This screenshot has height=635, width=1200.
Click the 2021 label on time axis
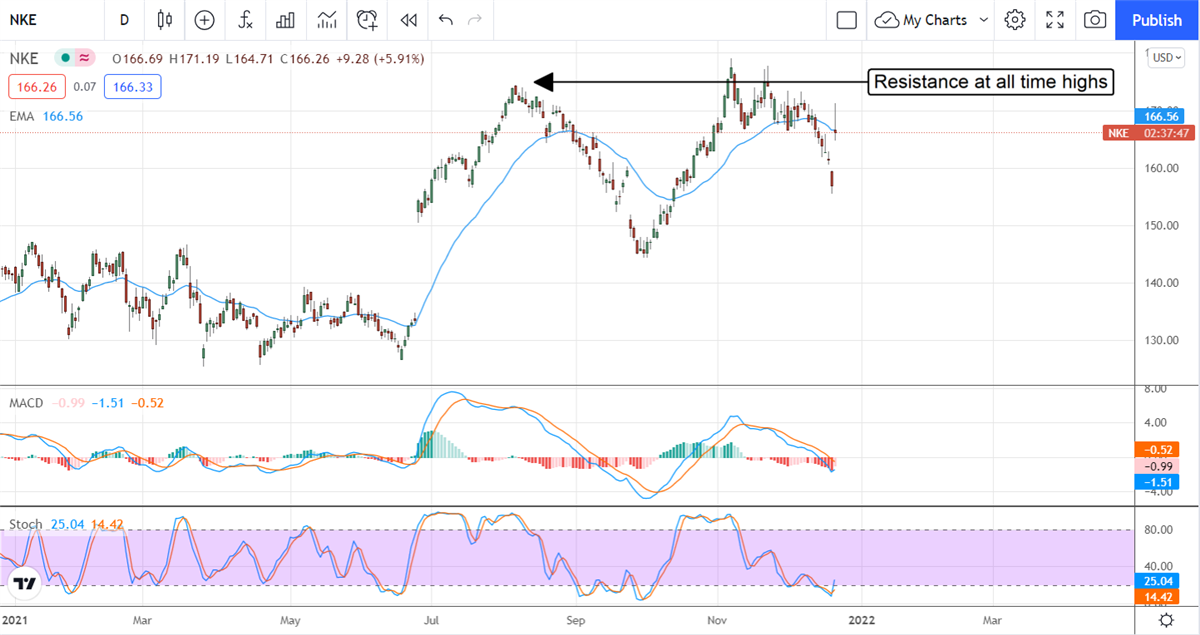click(x=15, y=621)
